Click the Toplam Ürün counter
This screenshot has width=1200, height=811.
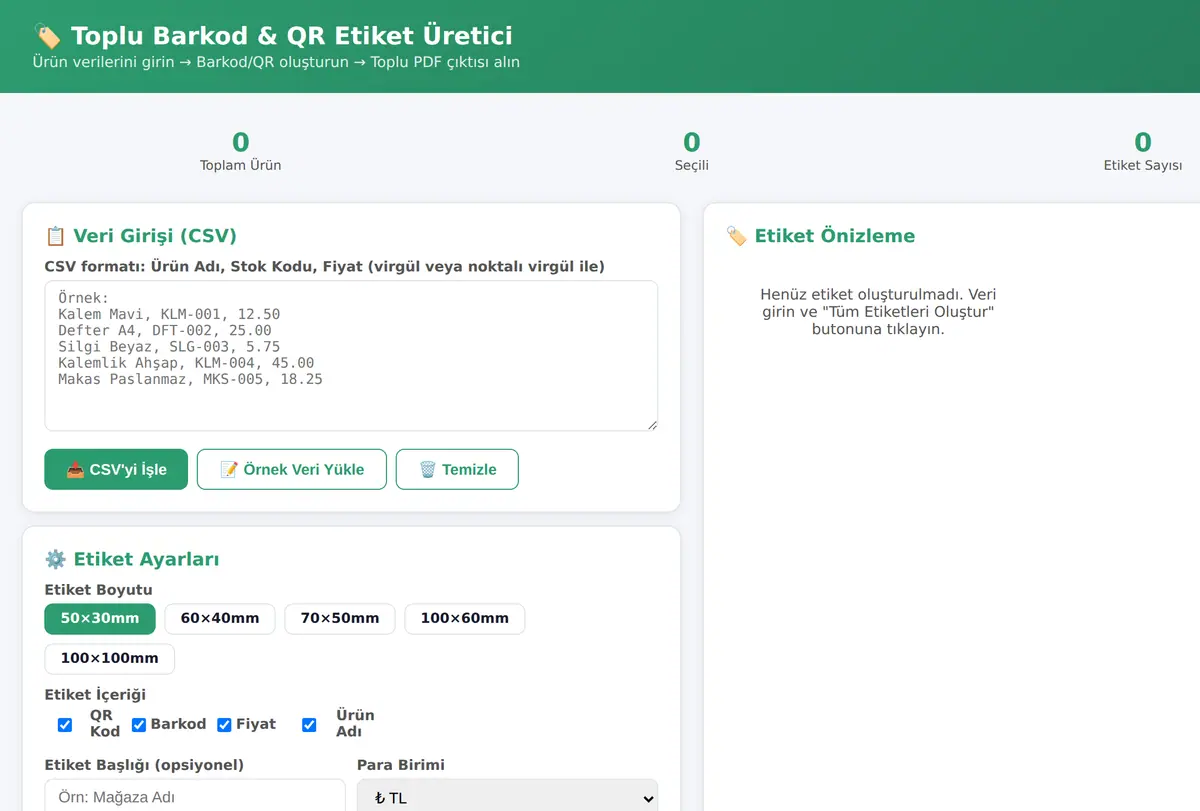(x=240, y=151)
